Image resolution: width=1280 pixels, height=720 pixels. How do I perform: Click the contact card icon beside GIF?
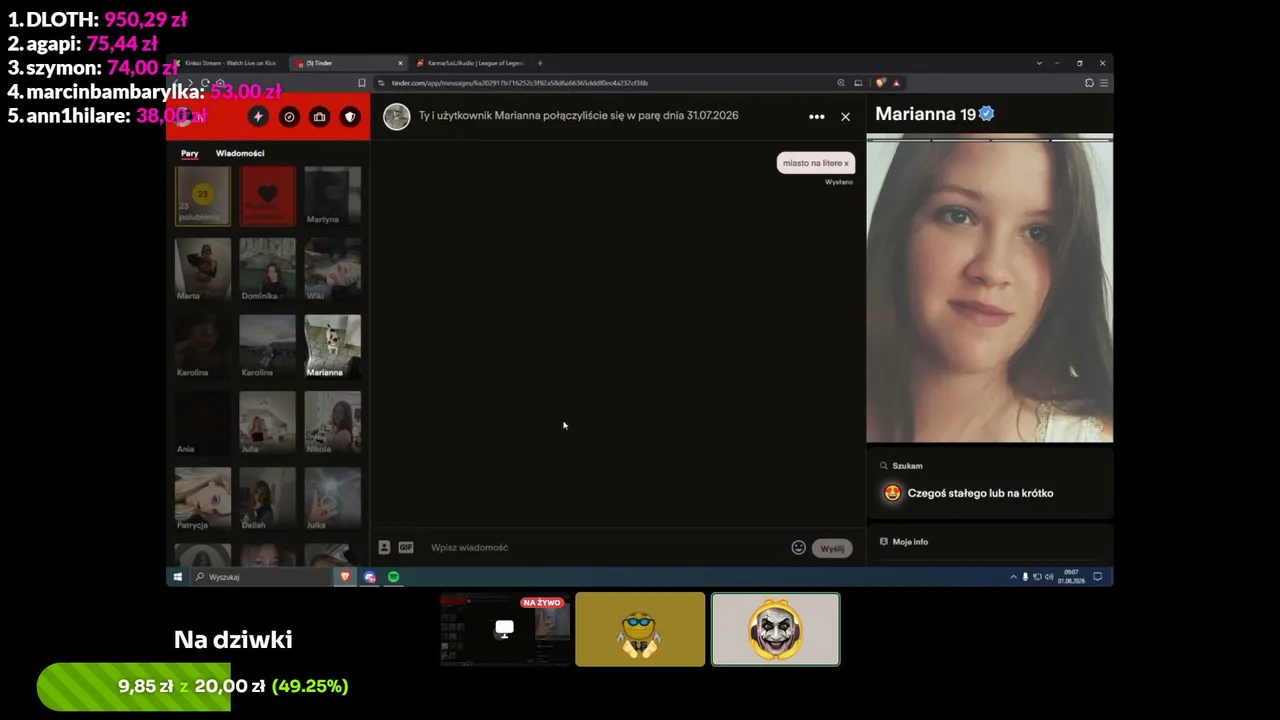pos(384,547)
